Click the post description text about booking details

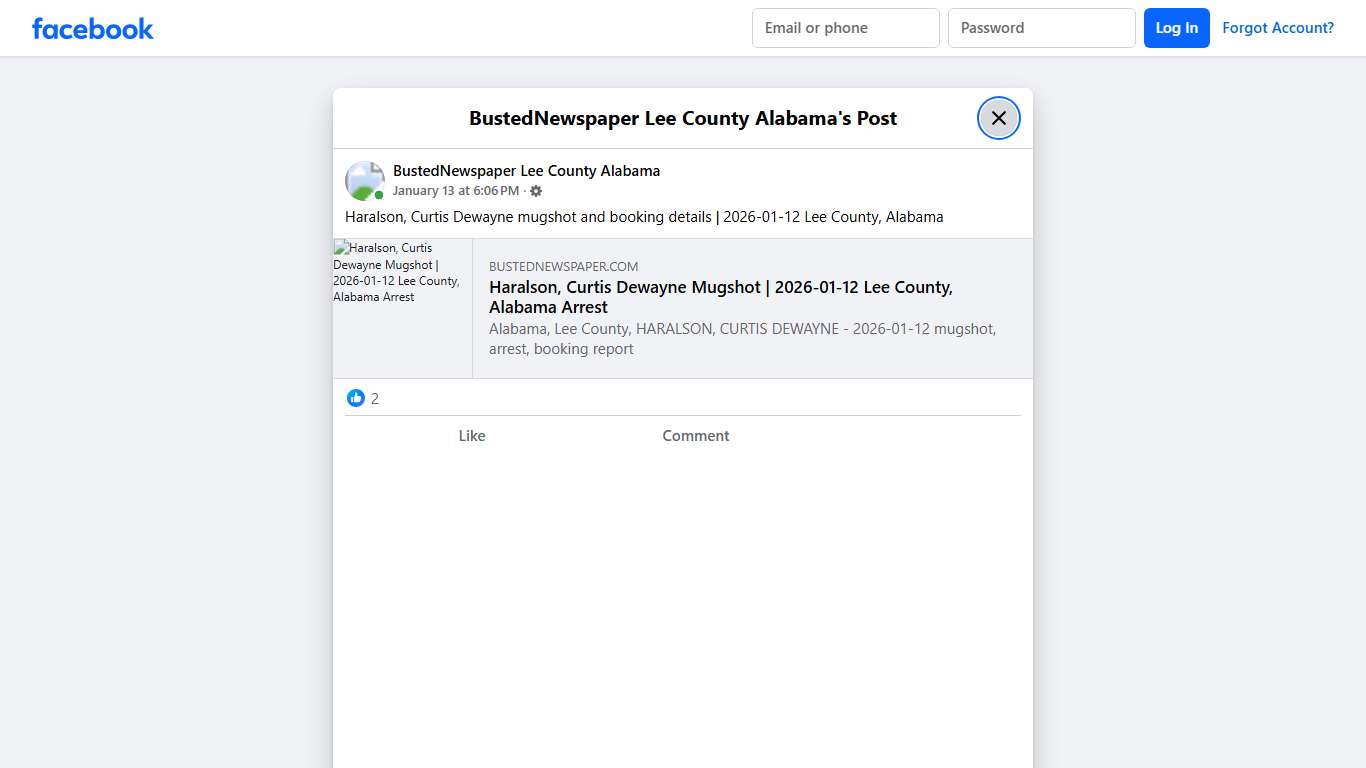coord(644,216)
